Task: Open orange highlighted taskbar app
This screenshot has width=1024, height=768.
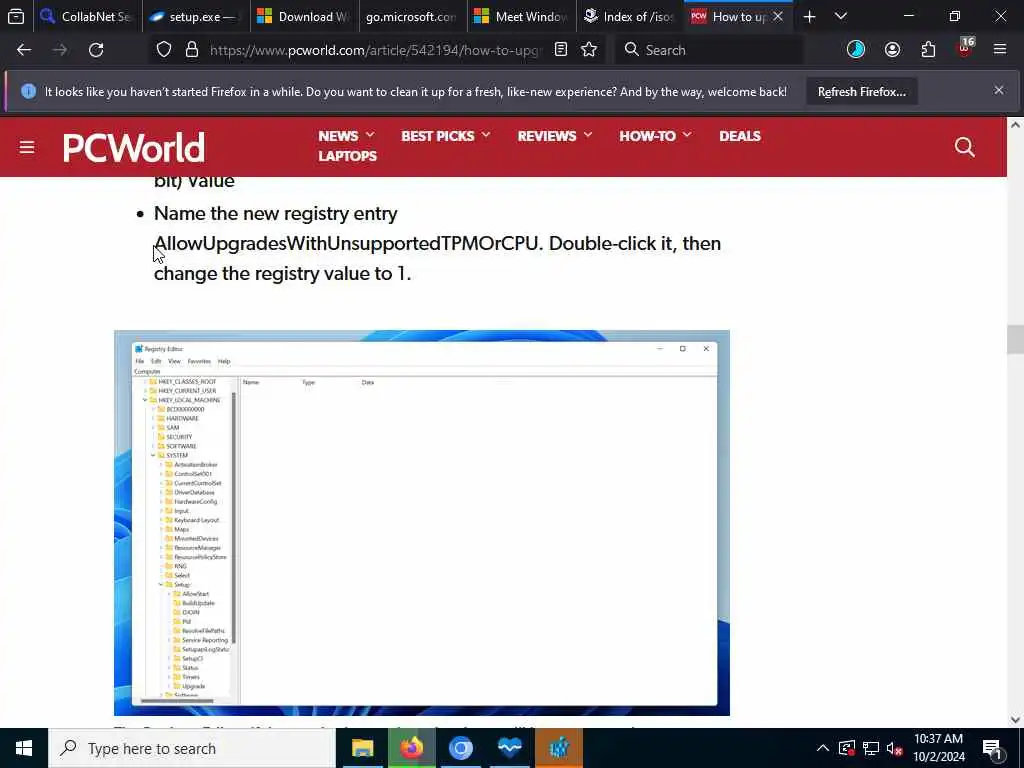Action: (x=559, y=748)
